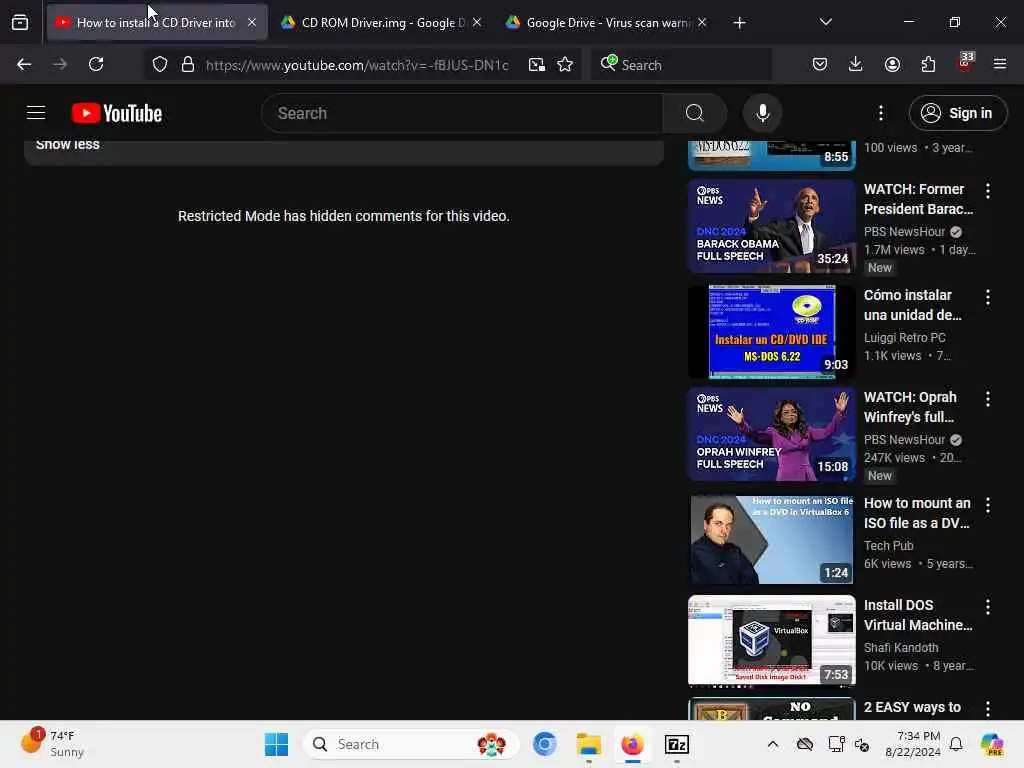
Task: Collapse description with Show less
Action: tap(68, 144)
